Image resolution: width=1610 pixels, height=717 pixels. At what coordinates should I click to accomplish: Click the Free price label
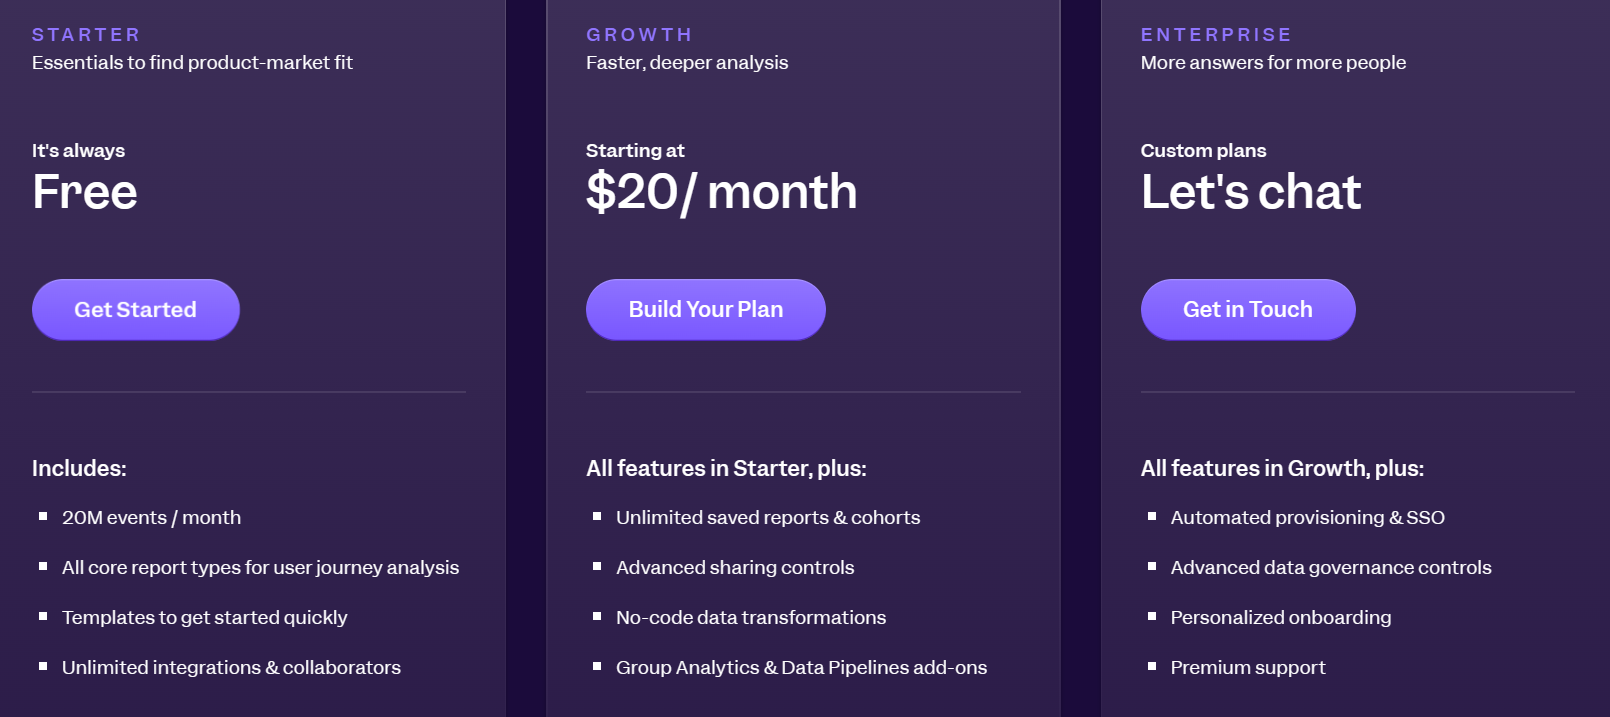point(84,192)
